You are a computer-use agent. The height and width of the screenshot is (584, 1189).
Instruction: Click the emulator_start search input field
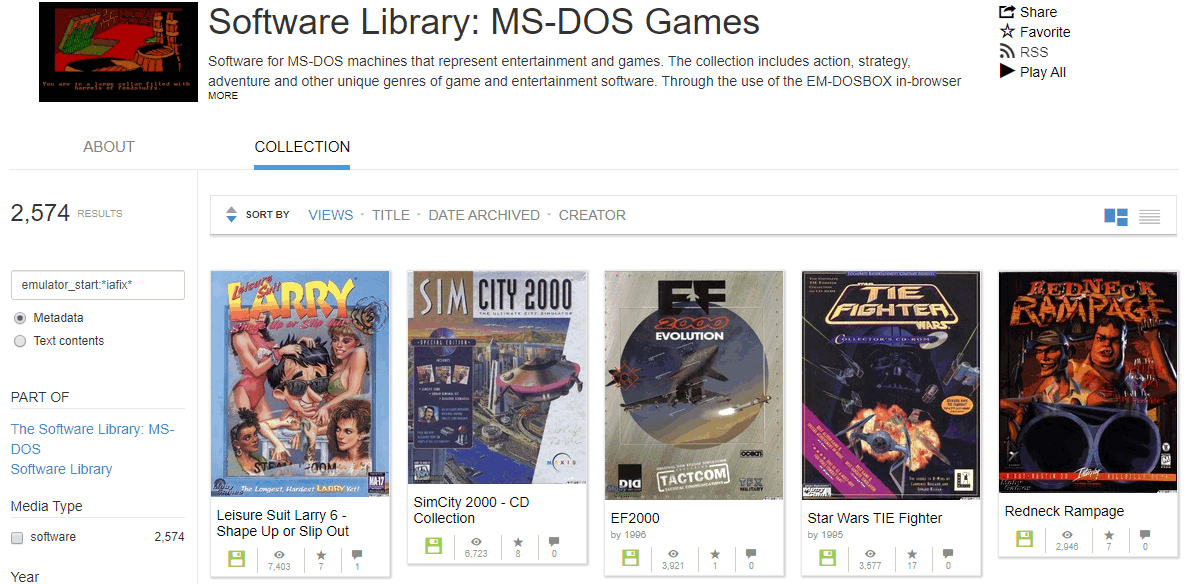click(x=98, y=284)
